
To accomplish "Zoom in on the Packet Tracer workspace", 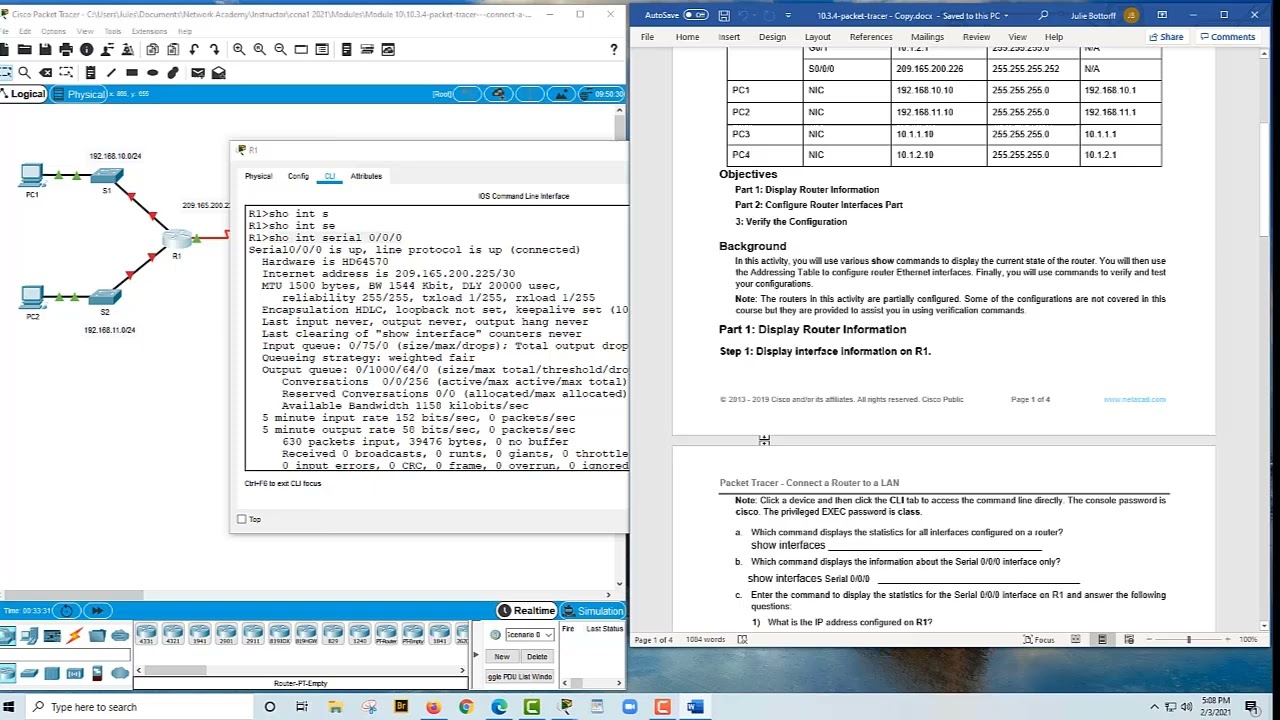I will 239,49.
